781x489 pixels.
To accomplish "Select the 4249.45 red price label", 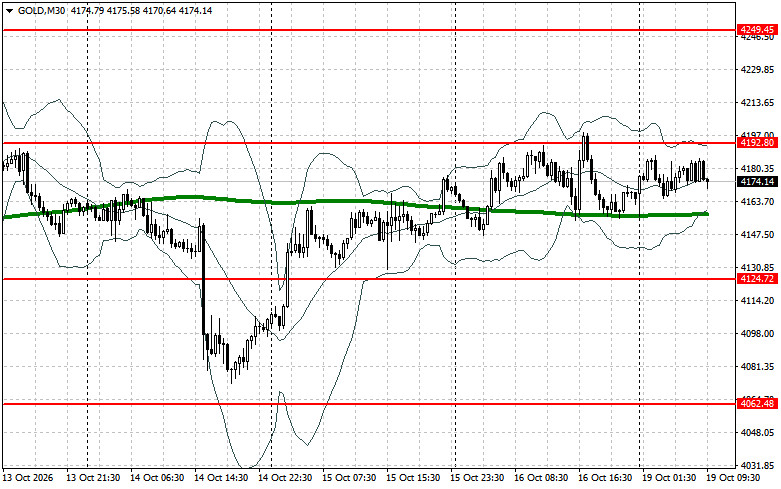I will (x=757, y=30).
